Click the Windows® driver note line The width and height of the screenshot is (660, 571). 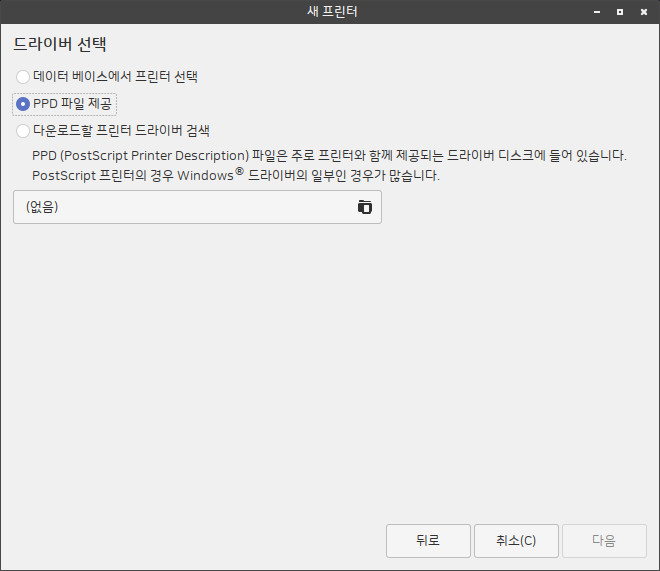coord(236,175)
